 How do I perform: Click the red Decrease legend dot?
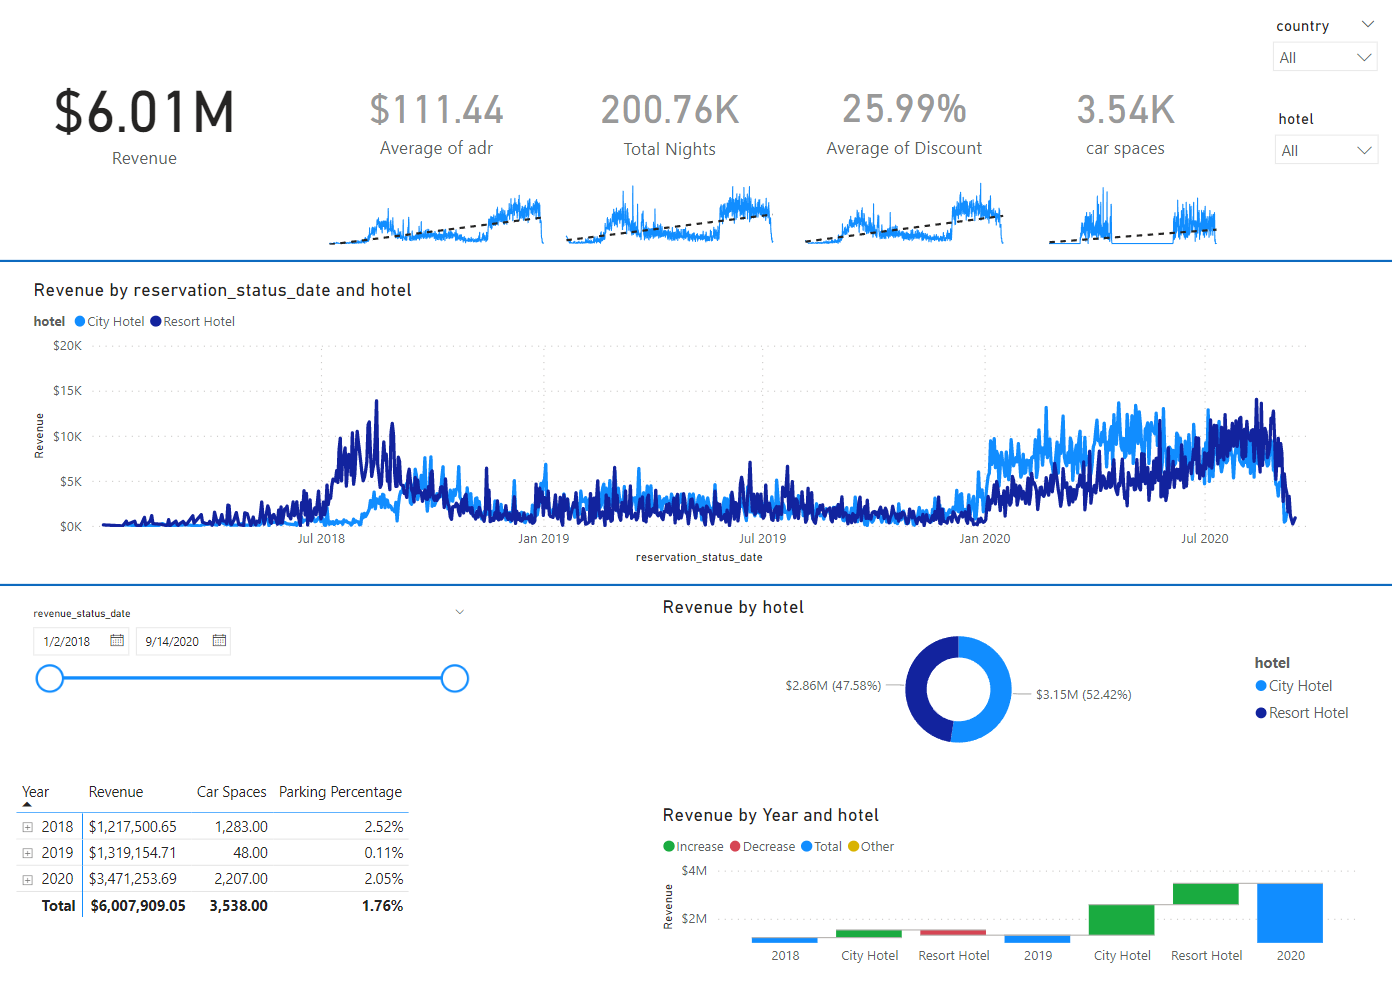[x=736, y=846]
